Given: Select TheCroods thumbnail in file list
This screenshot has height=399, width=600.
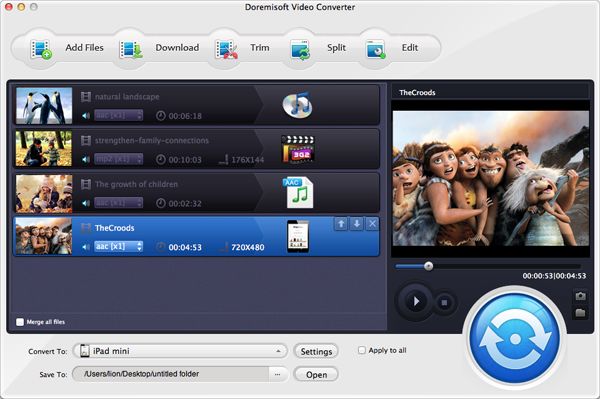Looking at the screenshot, I should pos(44,237).
